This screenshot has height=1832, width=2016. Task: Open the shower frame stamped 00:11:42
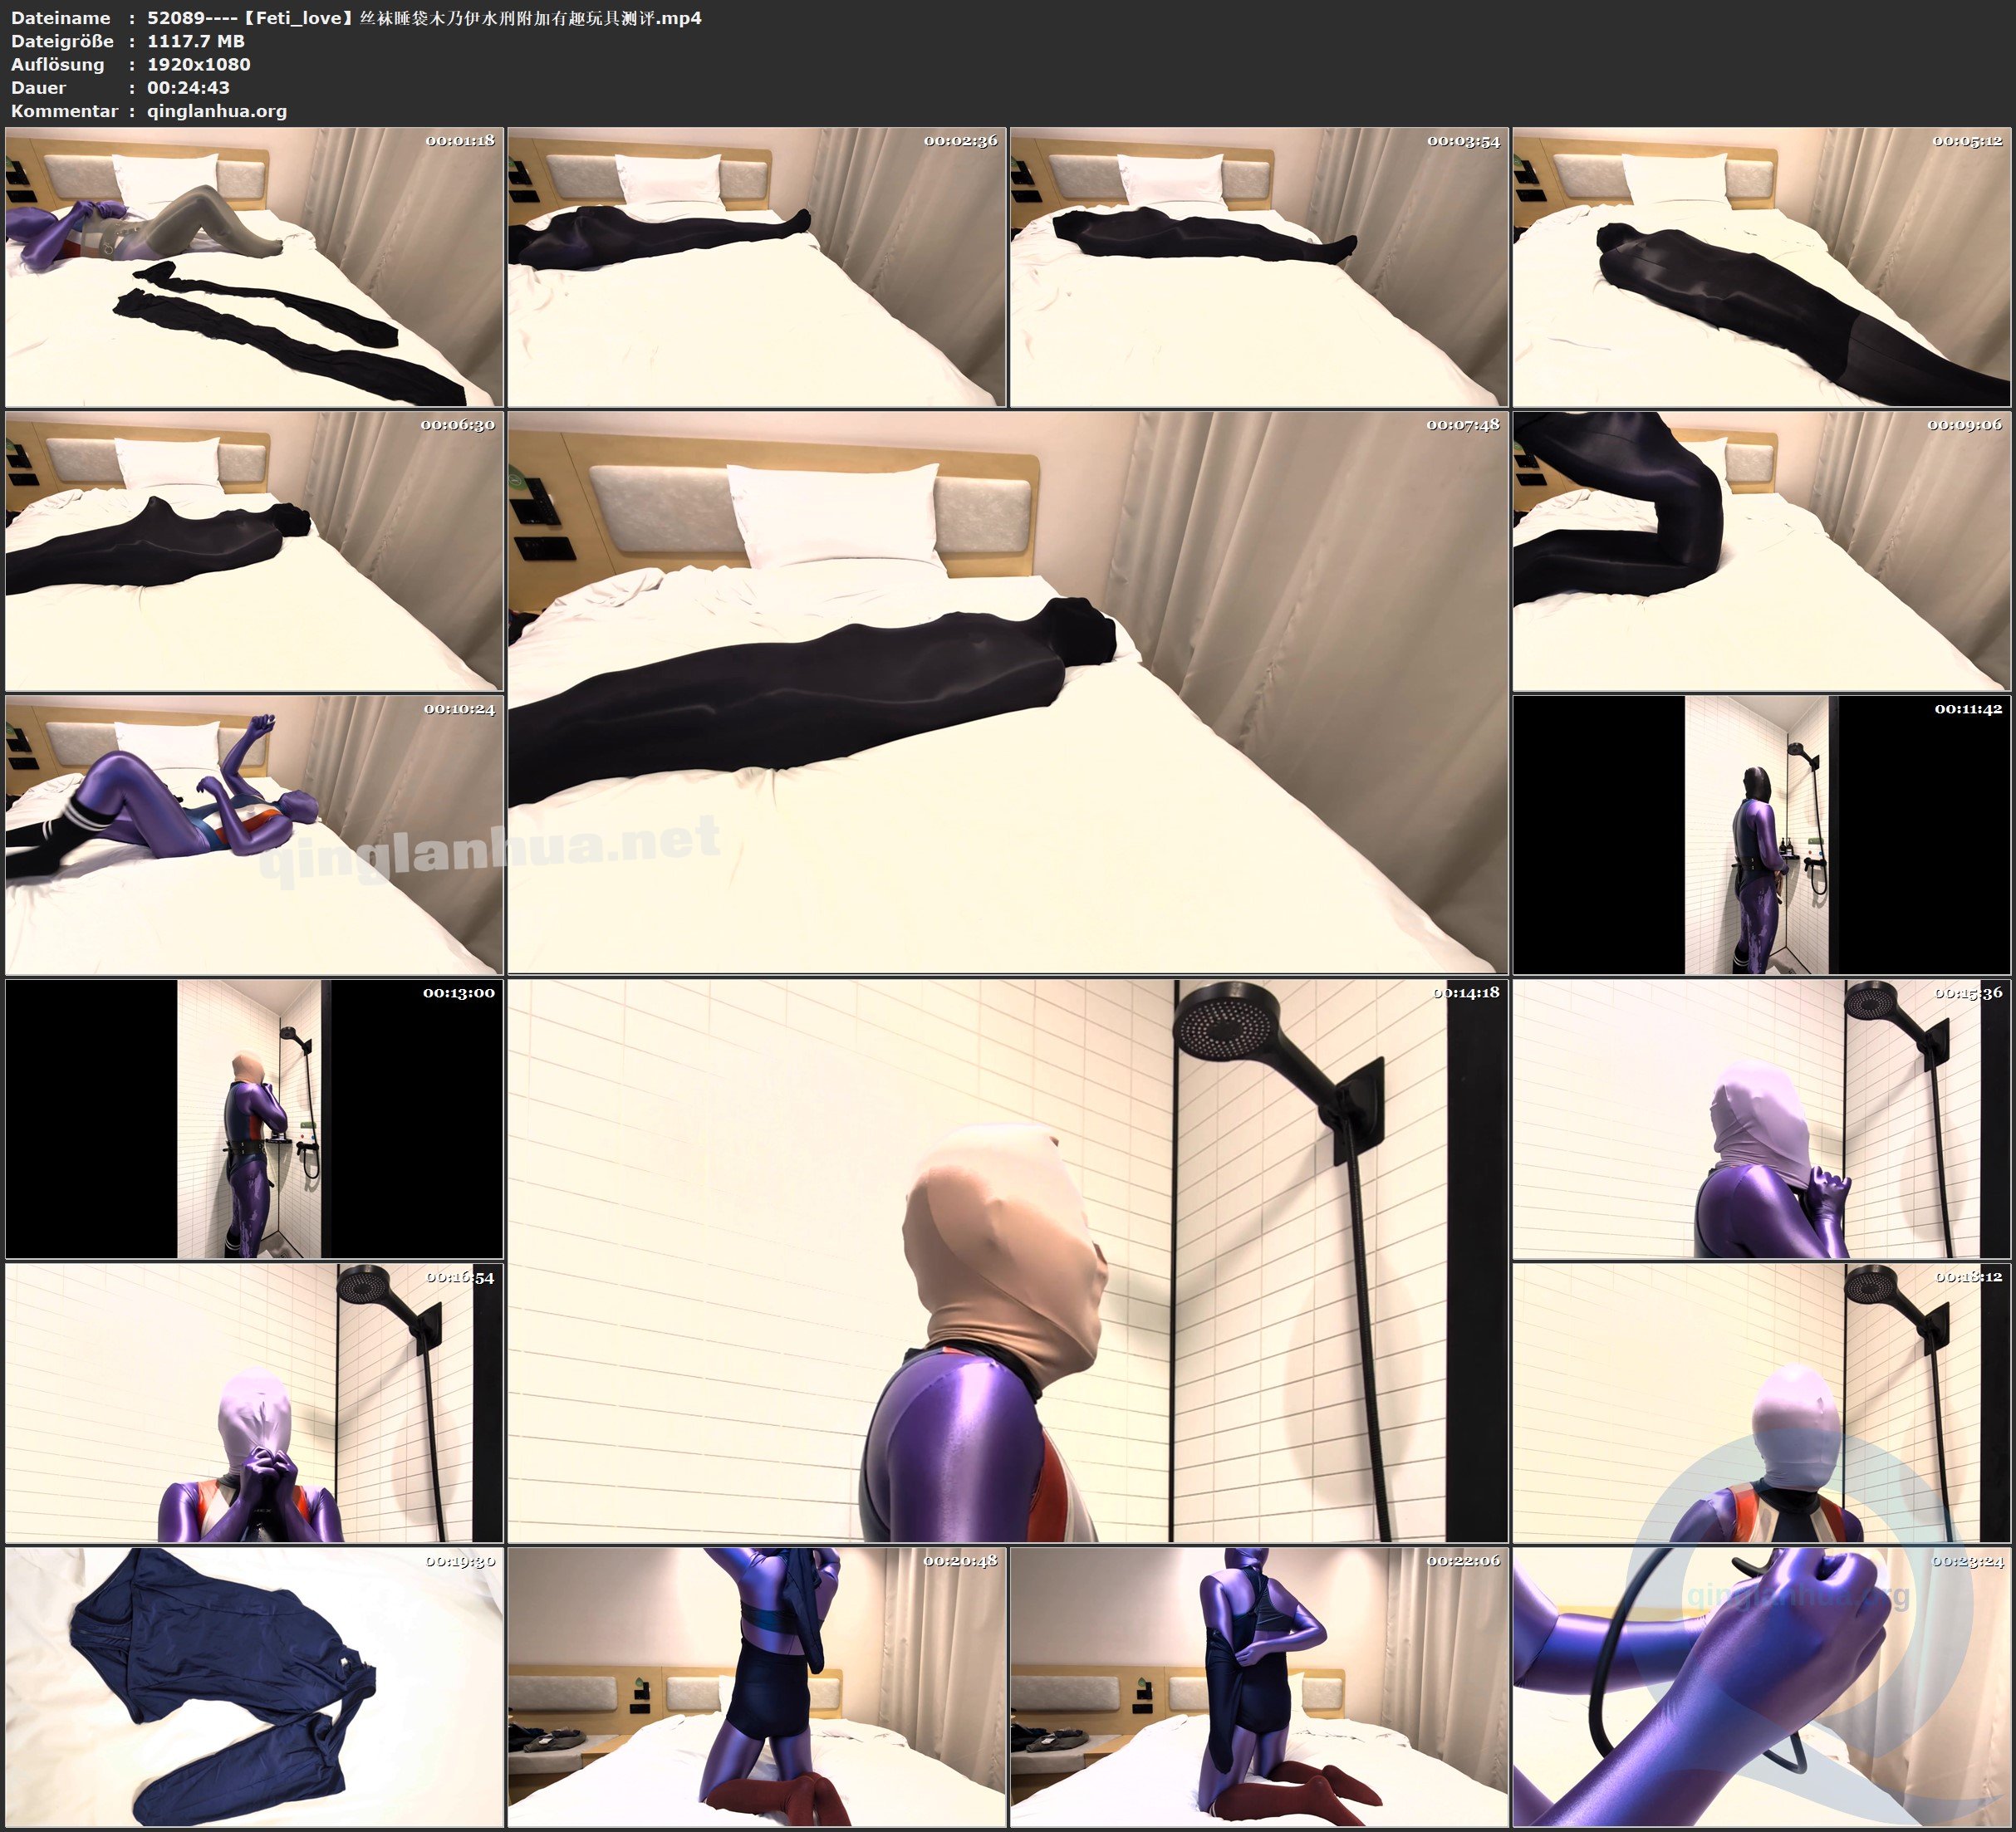tap(1762, 835)
